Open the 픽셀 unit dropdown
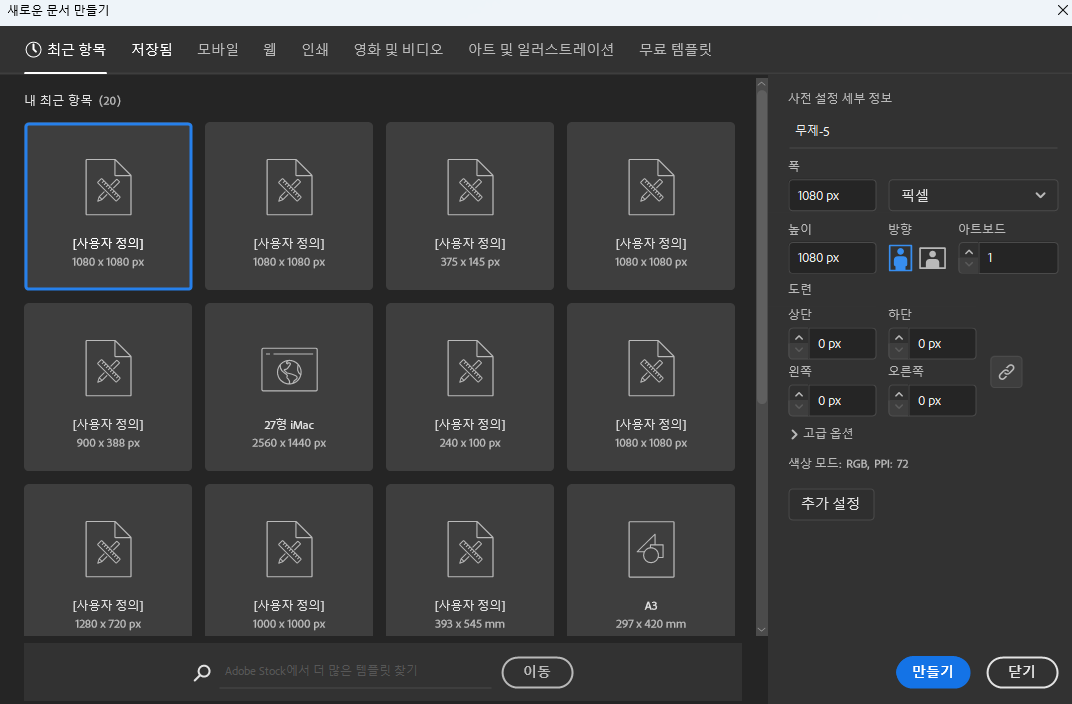1072x704 pixels. coord(973,195)
